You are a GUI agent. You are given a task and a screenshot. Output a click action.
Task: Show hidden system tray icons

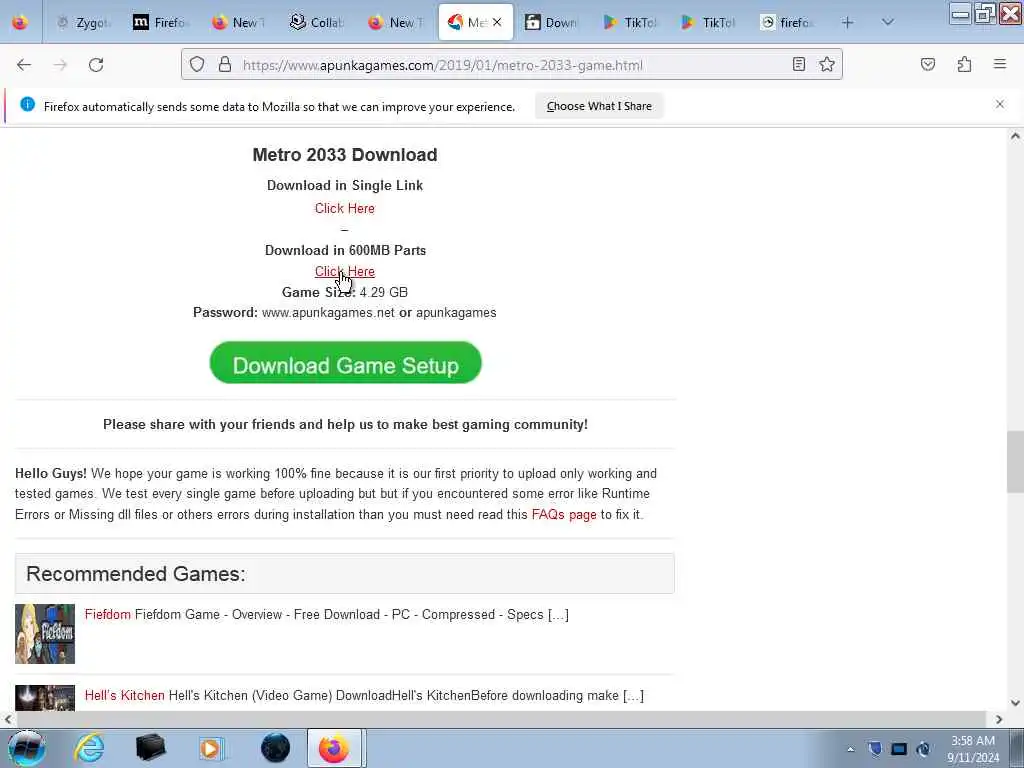(850, 749)
